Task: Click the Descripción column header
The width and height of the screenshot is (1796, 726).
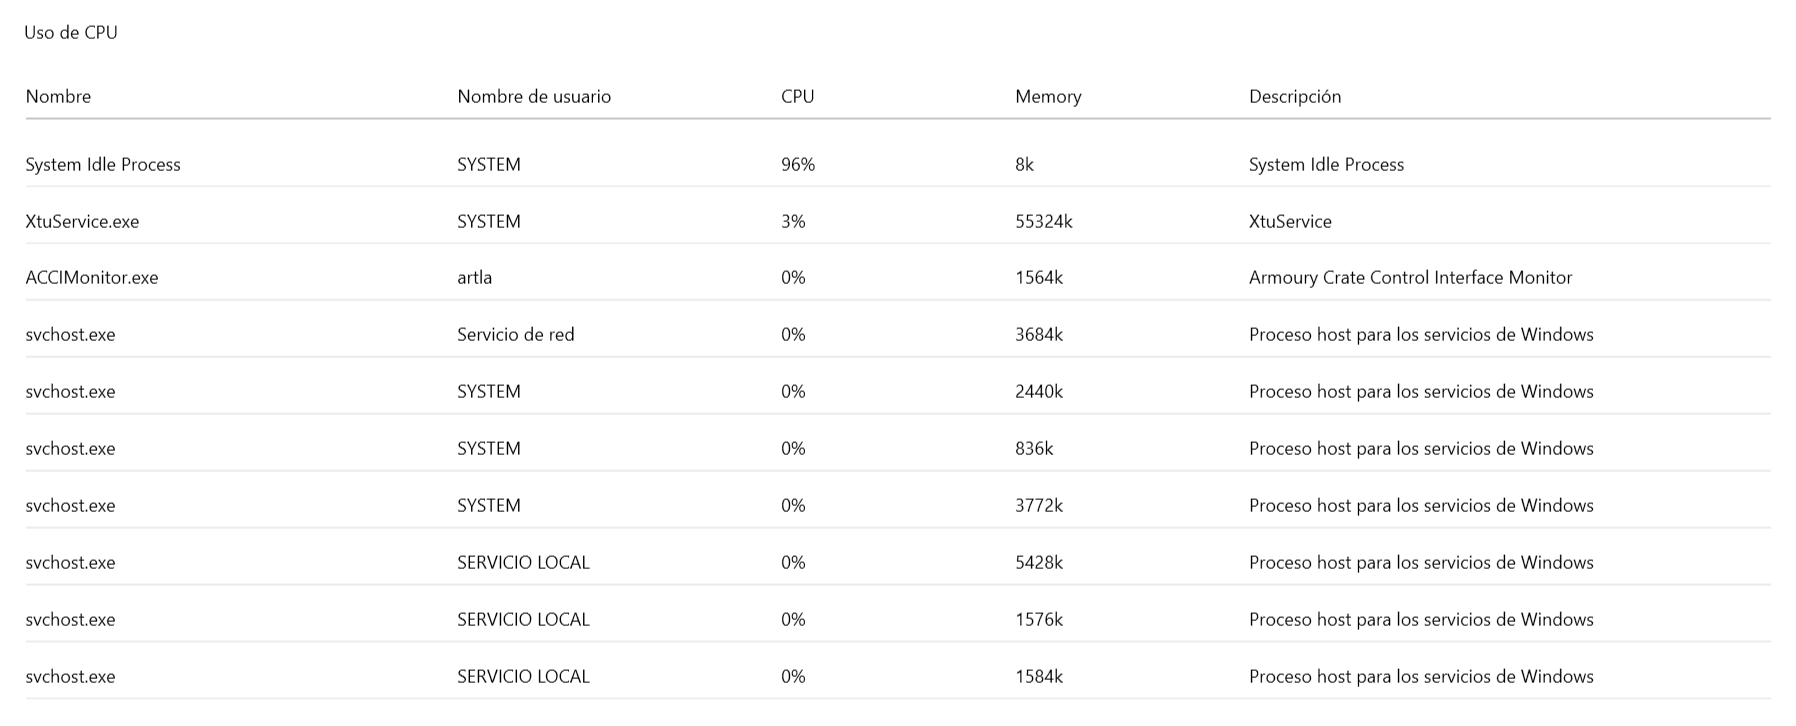Action: click(1295, 97)
